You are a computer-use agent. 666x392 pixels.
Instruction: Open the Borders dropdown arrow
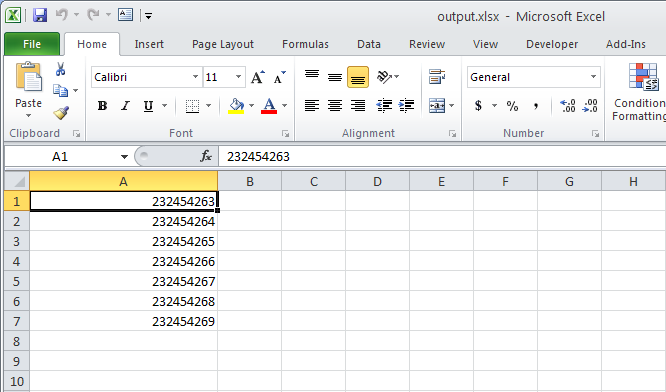click(x=209, y=106)
